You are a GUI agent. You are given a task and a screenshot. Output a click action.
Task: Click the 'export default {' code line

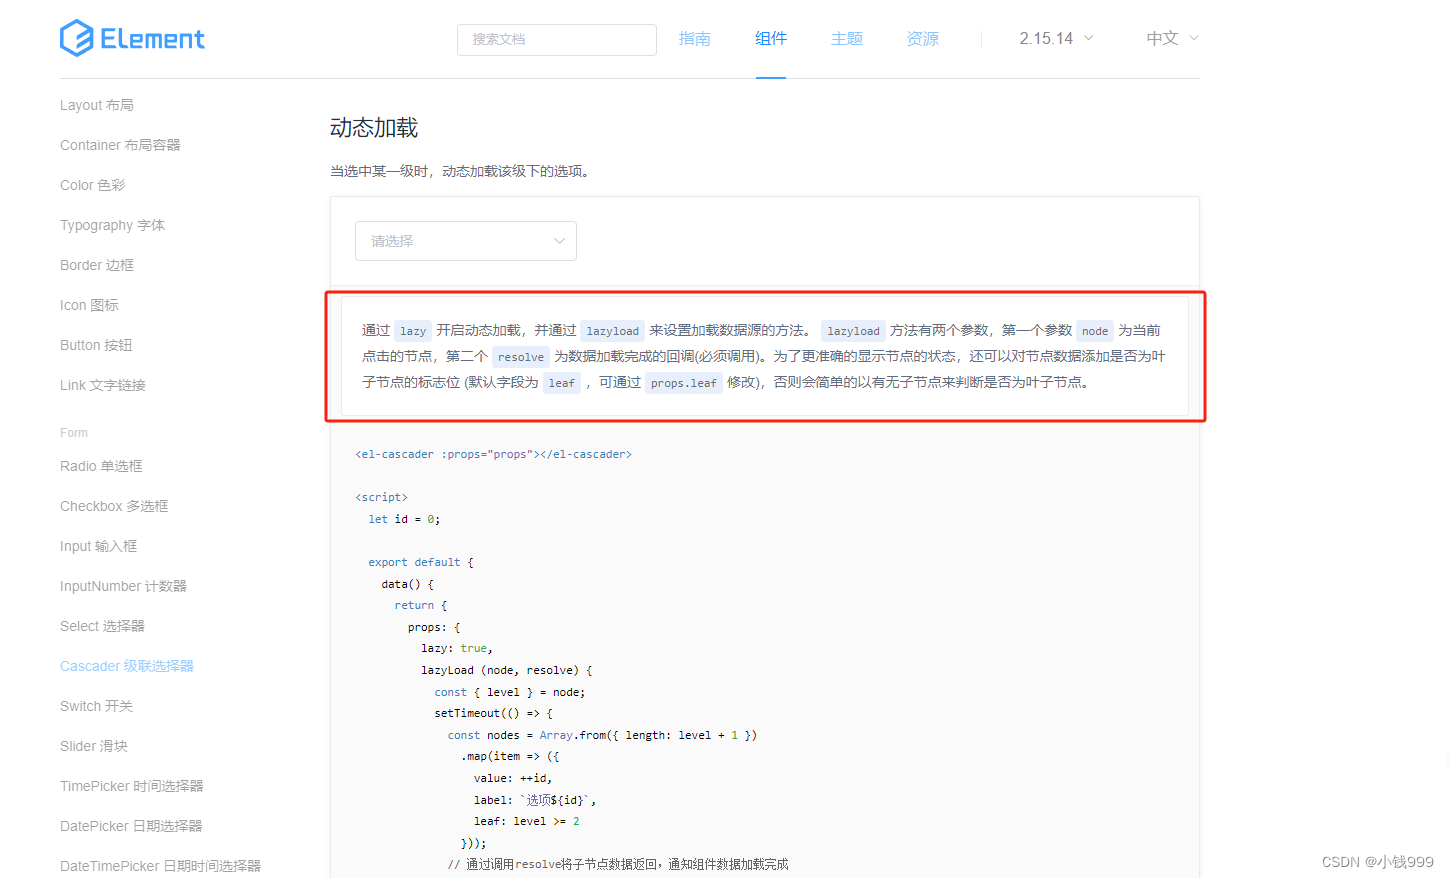[421, 562]
